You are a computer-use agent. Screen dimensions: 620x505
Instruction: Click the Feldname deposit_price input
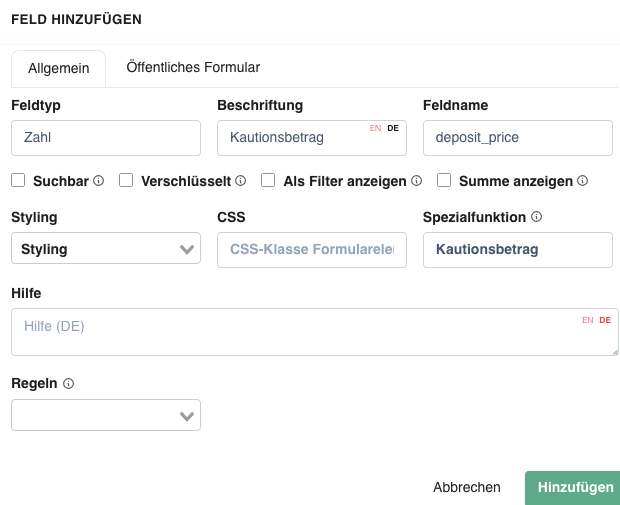tap(518, 138)
